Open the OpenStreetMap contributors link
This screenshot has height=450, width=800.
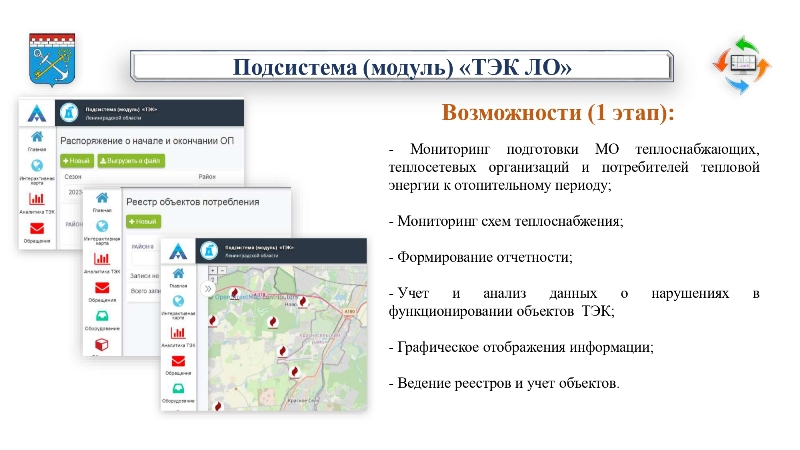pyautogui.click(x=256, y=296)
